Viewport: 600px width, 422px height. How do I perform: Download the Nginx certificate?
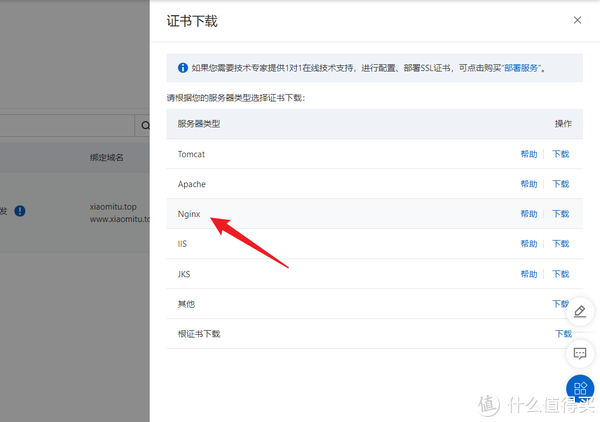(x=561, y=214)
